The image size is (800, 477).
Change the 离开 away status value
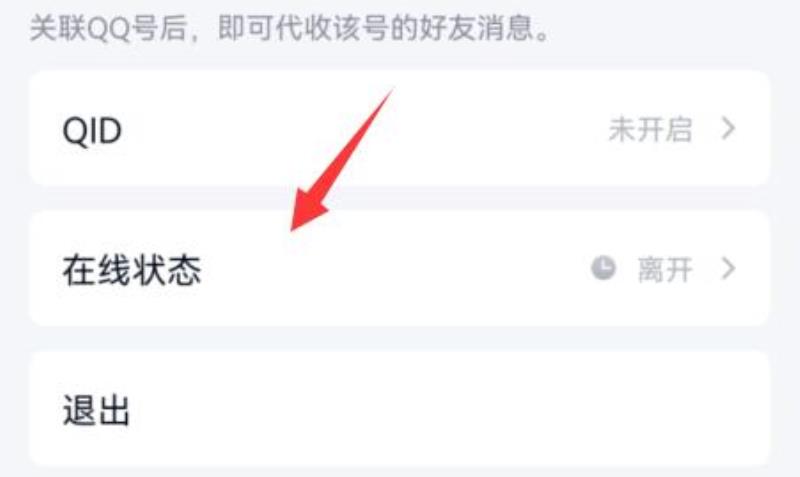tap(665, 269)
